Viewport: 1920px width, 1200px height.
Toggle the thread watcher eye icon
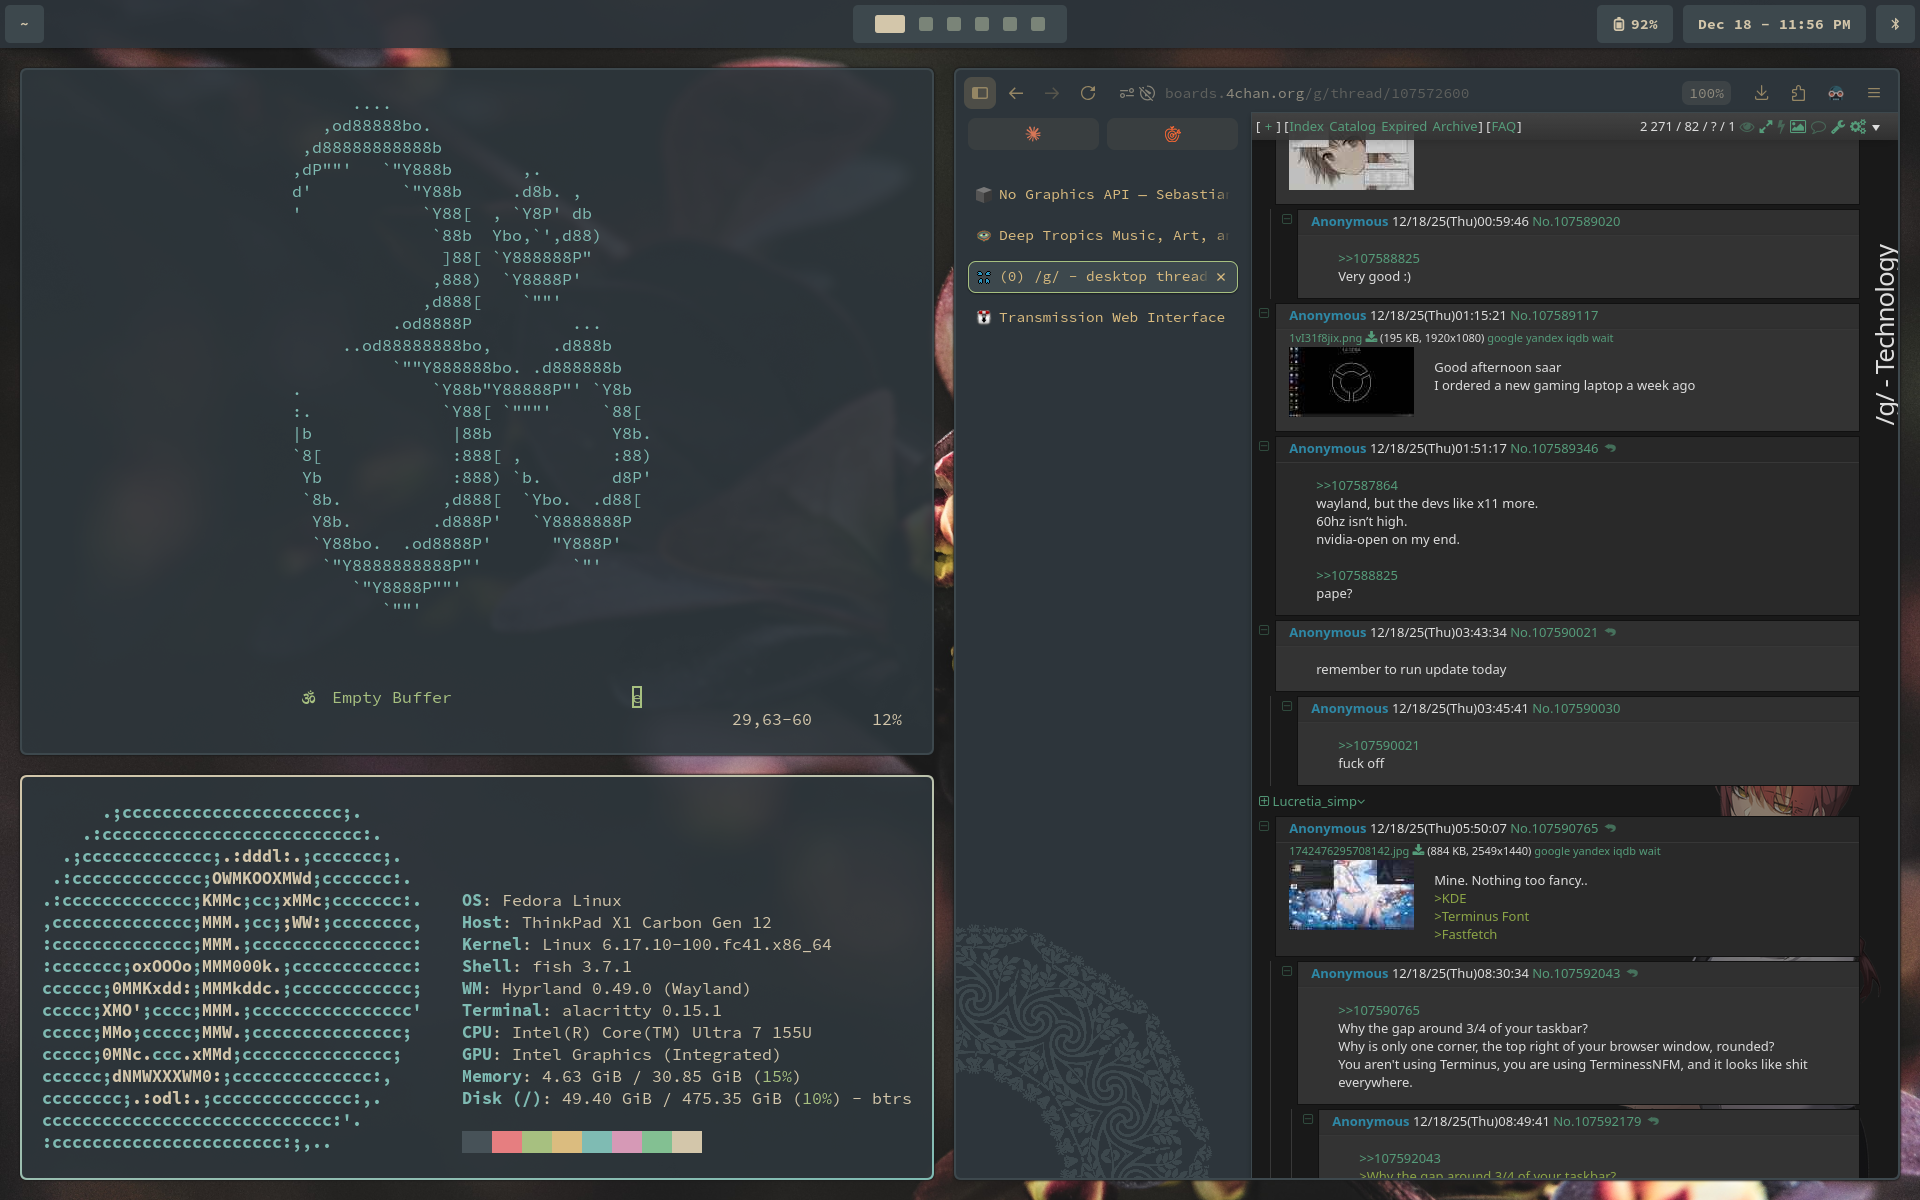(x=1747, y=127)
